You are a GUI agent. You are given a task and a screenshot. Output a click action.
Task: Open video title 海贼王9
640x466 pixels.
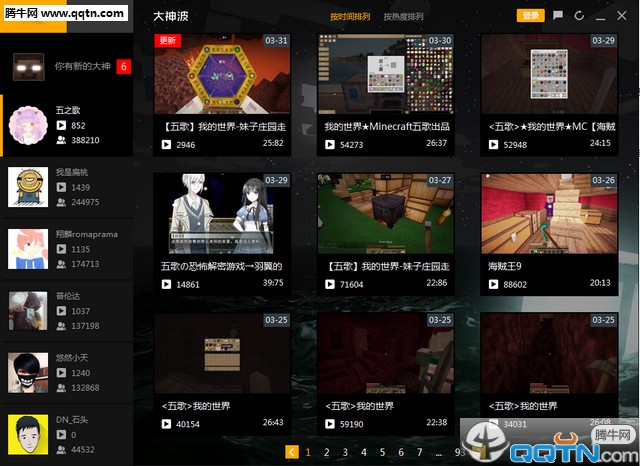point(504,266)
